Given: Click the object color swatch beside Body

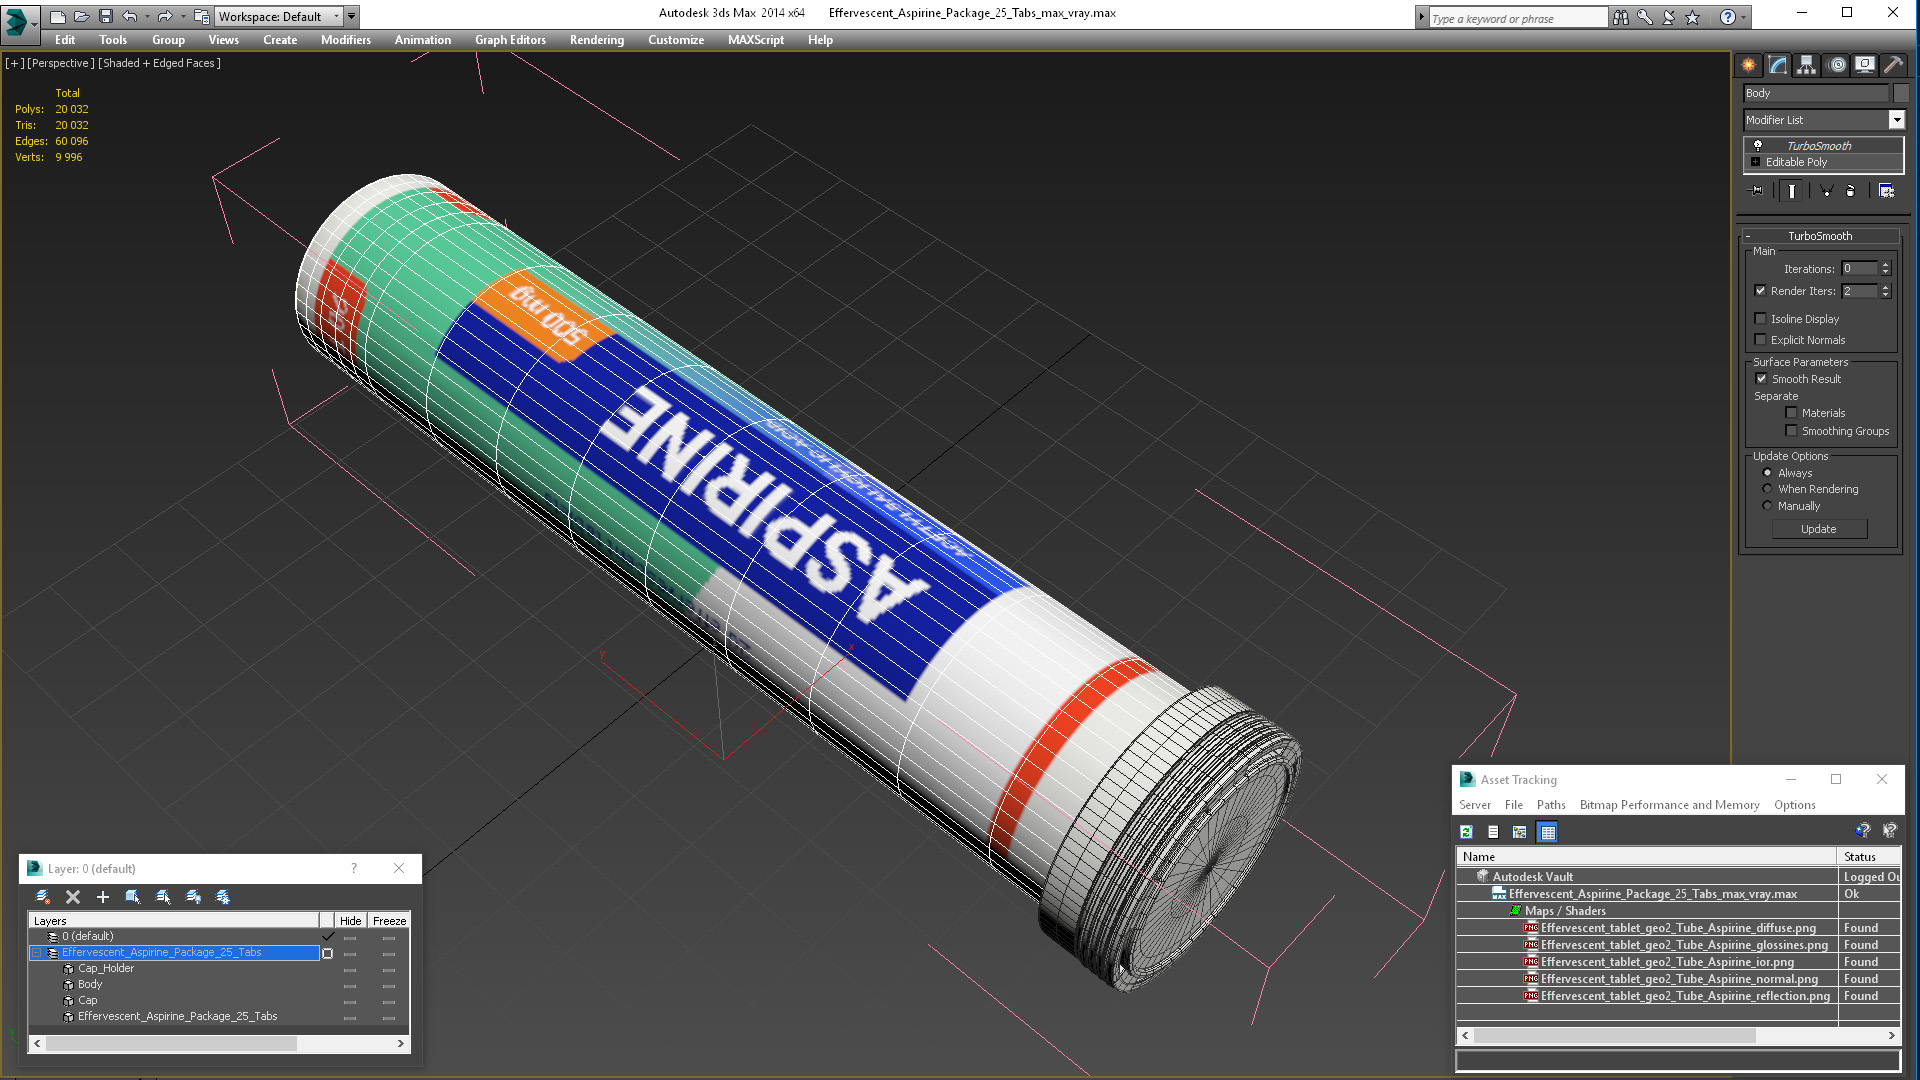Looking at the screenshot, I should 1901,93.
